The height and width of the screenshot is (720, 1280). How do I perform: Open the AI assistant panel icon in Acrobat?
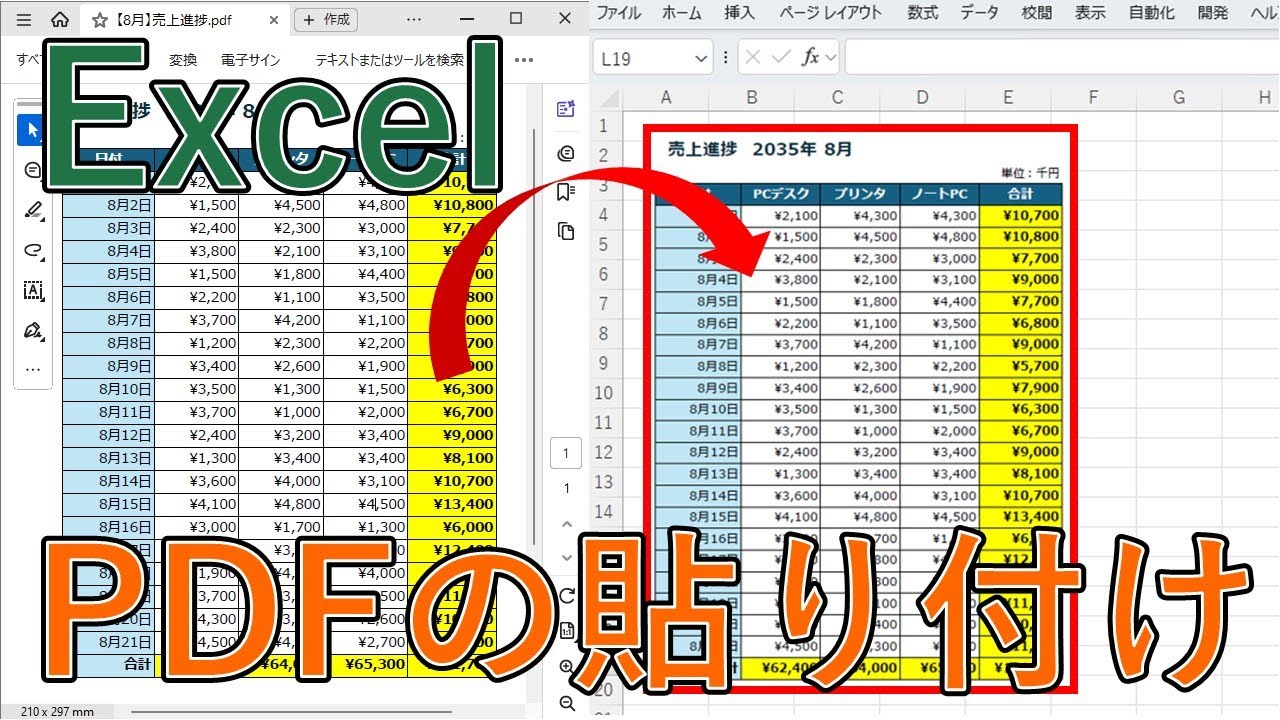(x=566, y=110)
